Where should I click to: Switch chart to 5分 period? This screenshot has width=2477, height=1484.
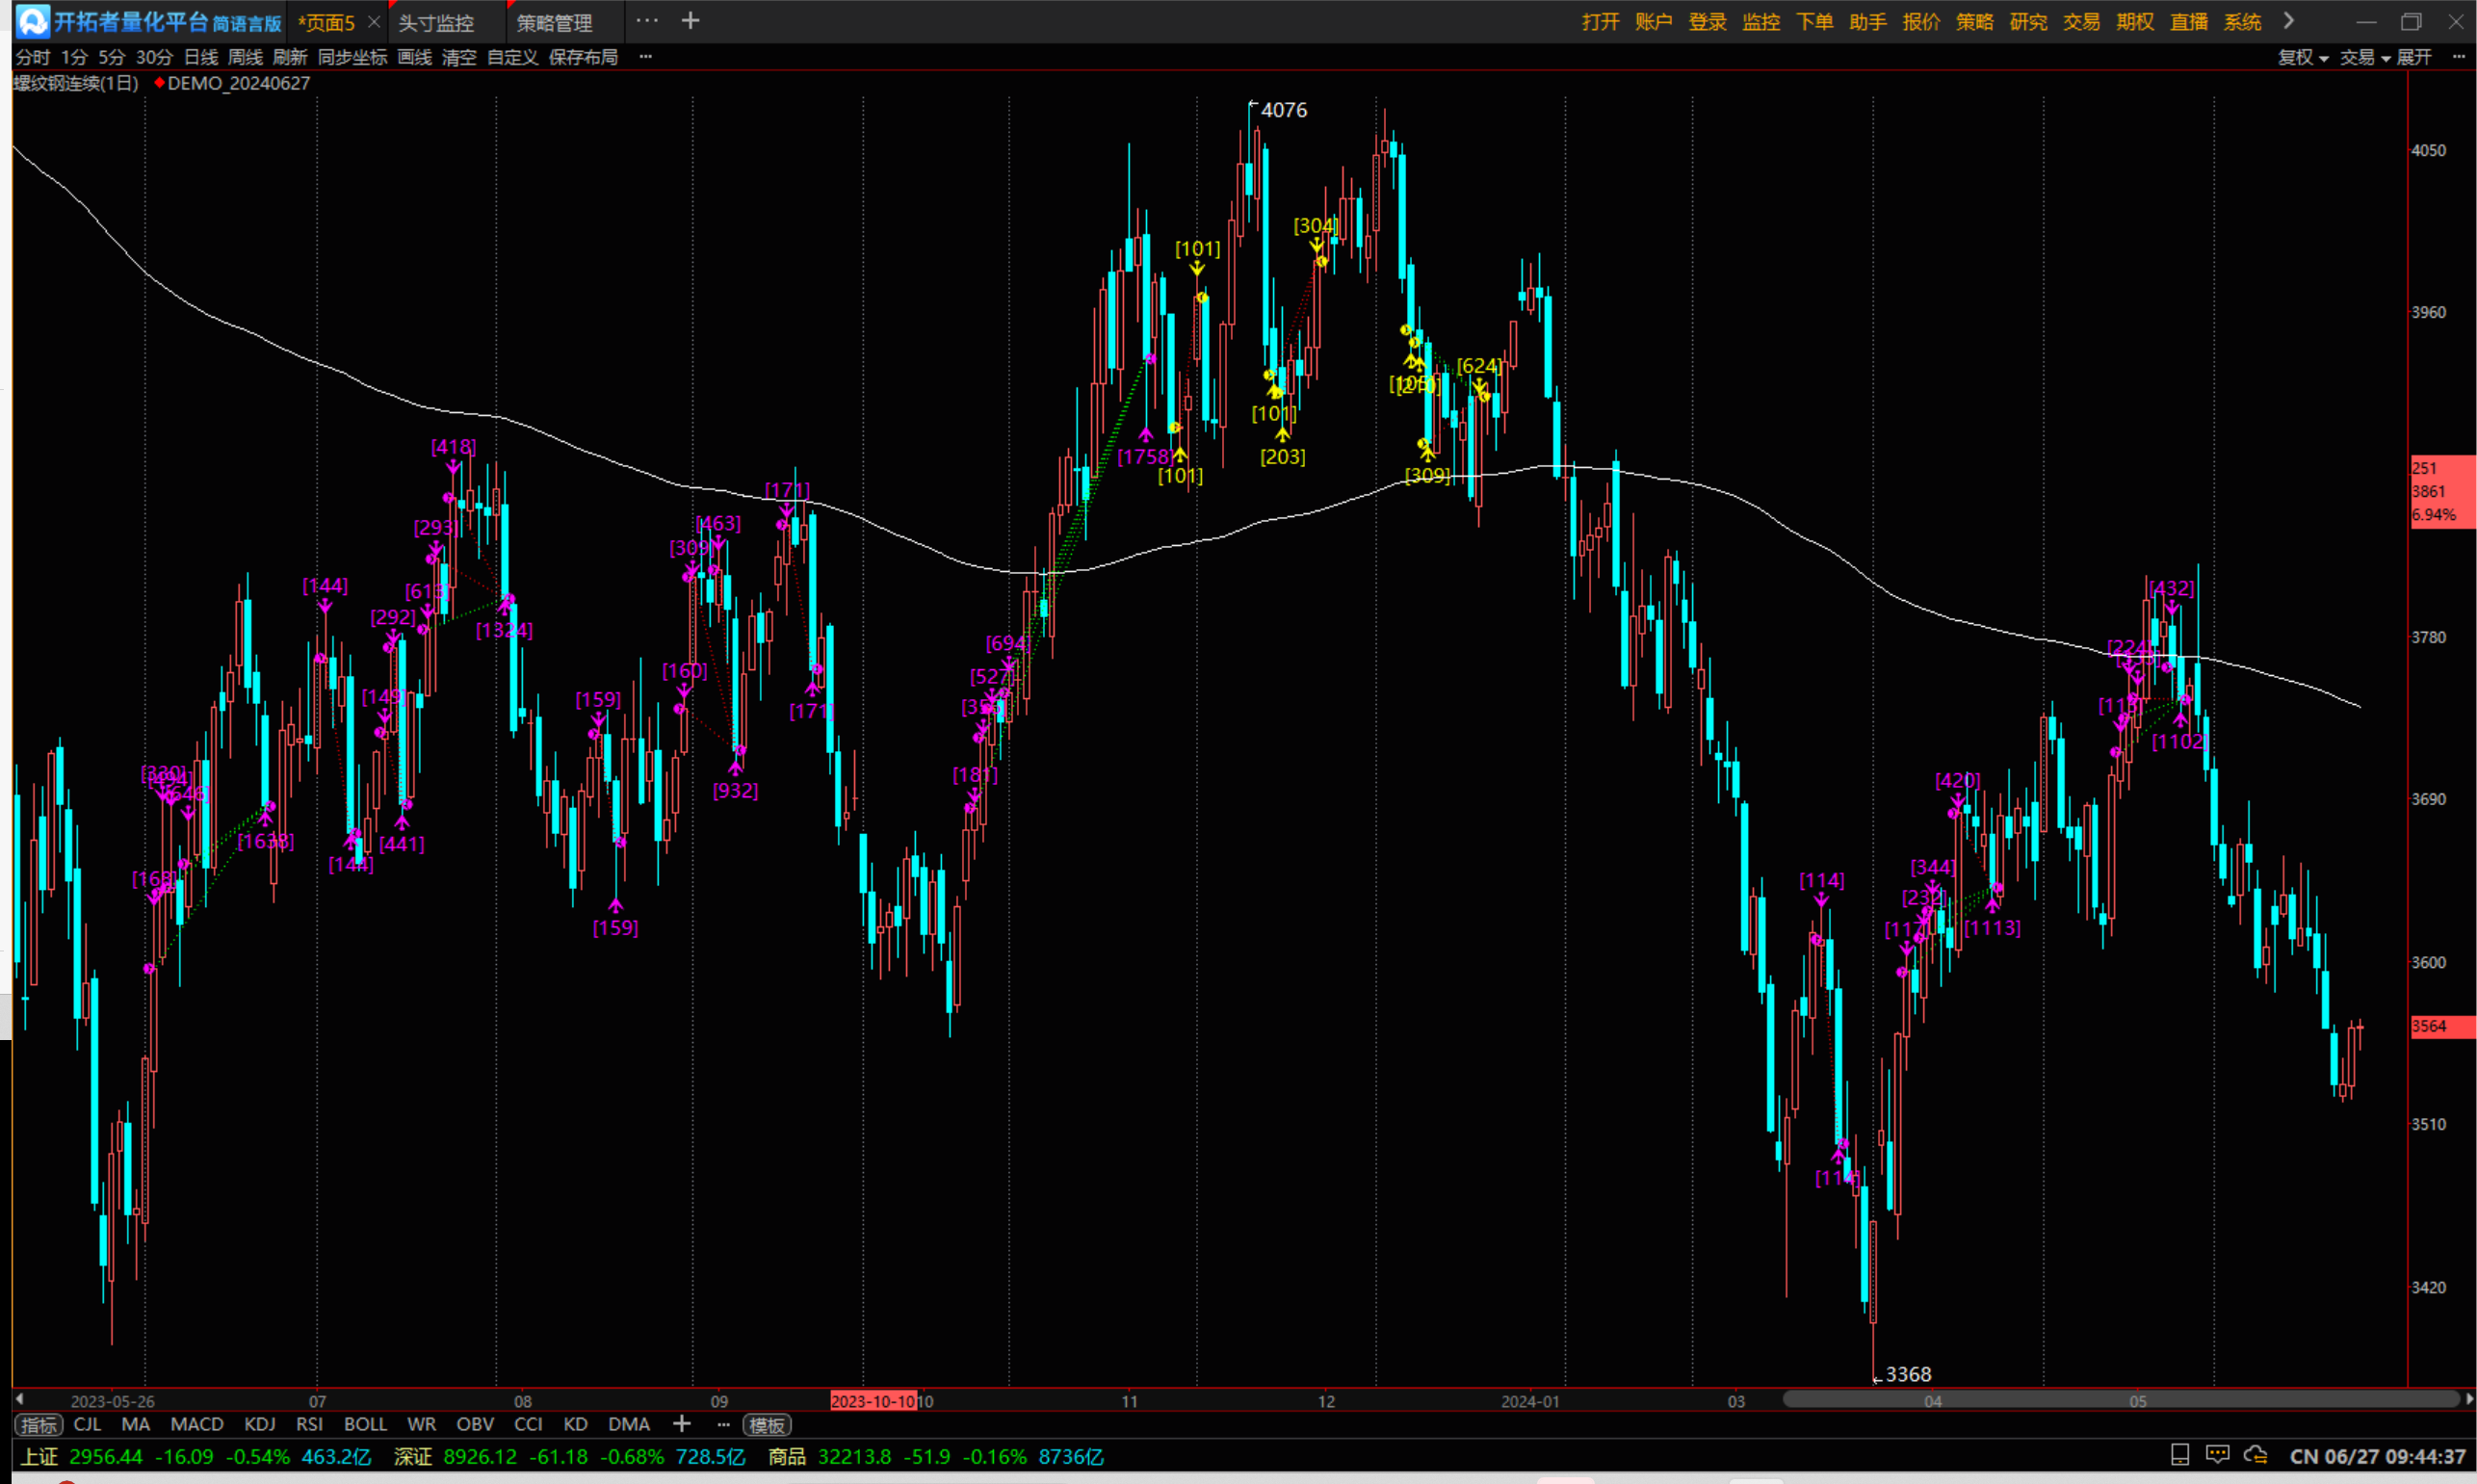pyautogui.click(x=112, y=57)
